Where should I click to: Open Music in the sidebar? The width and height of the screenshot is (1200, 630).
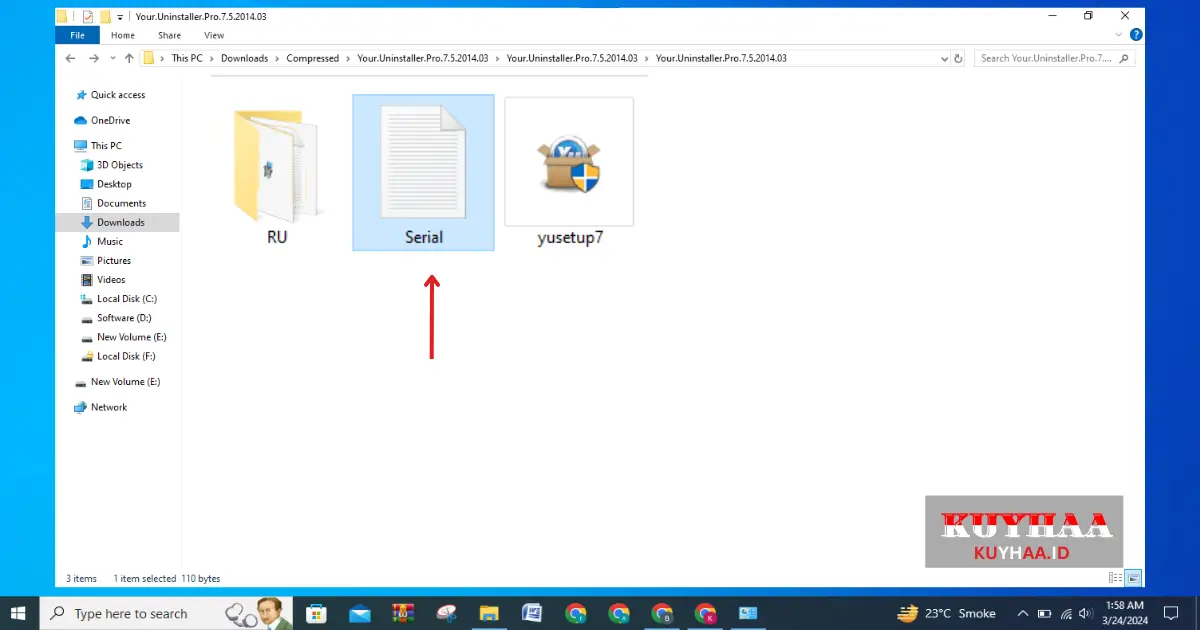102,241
